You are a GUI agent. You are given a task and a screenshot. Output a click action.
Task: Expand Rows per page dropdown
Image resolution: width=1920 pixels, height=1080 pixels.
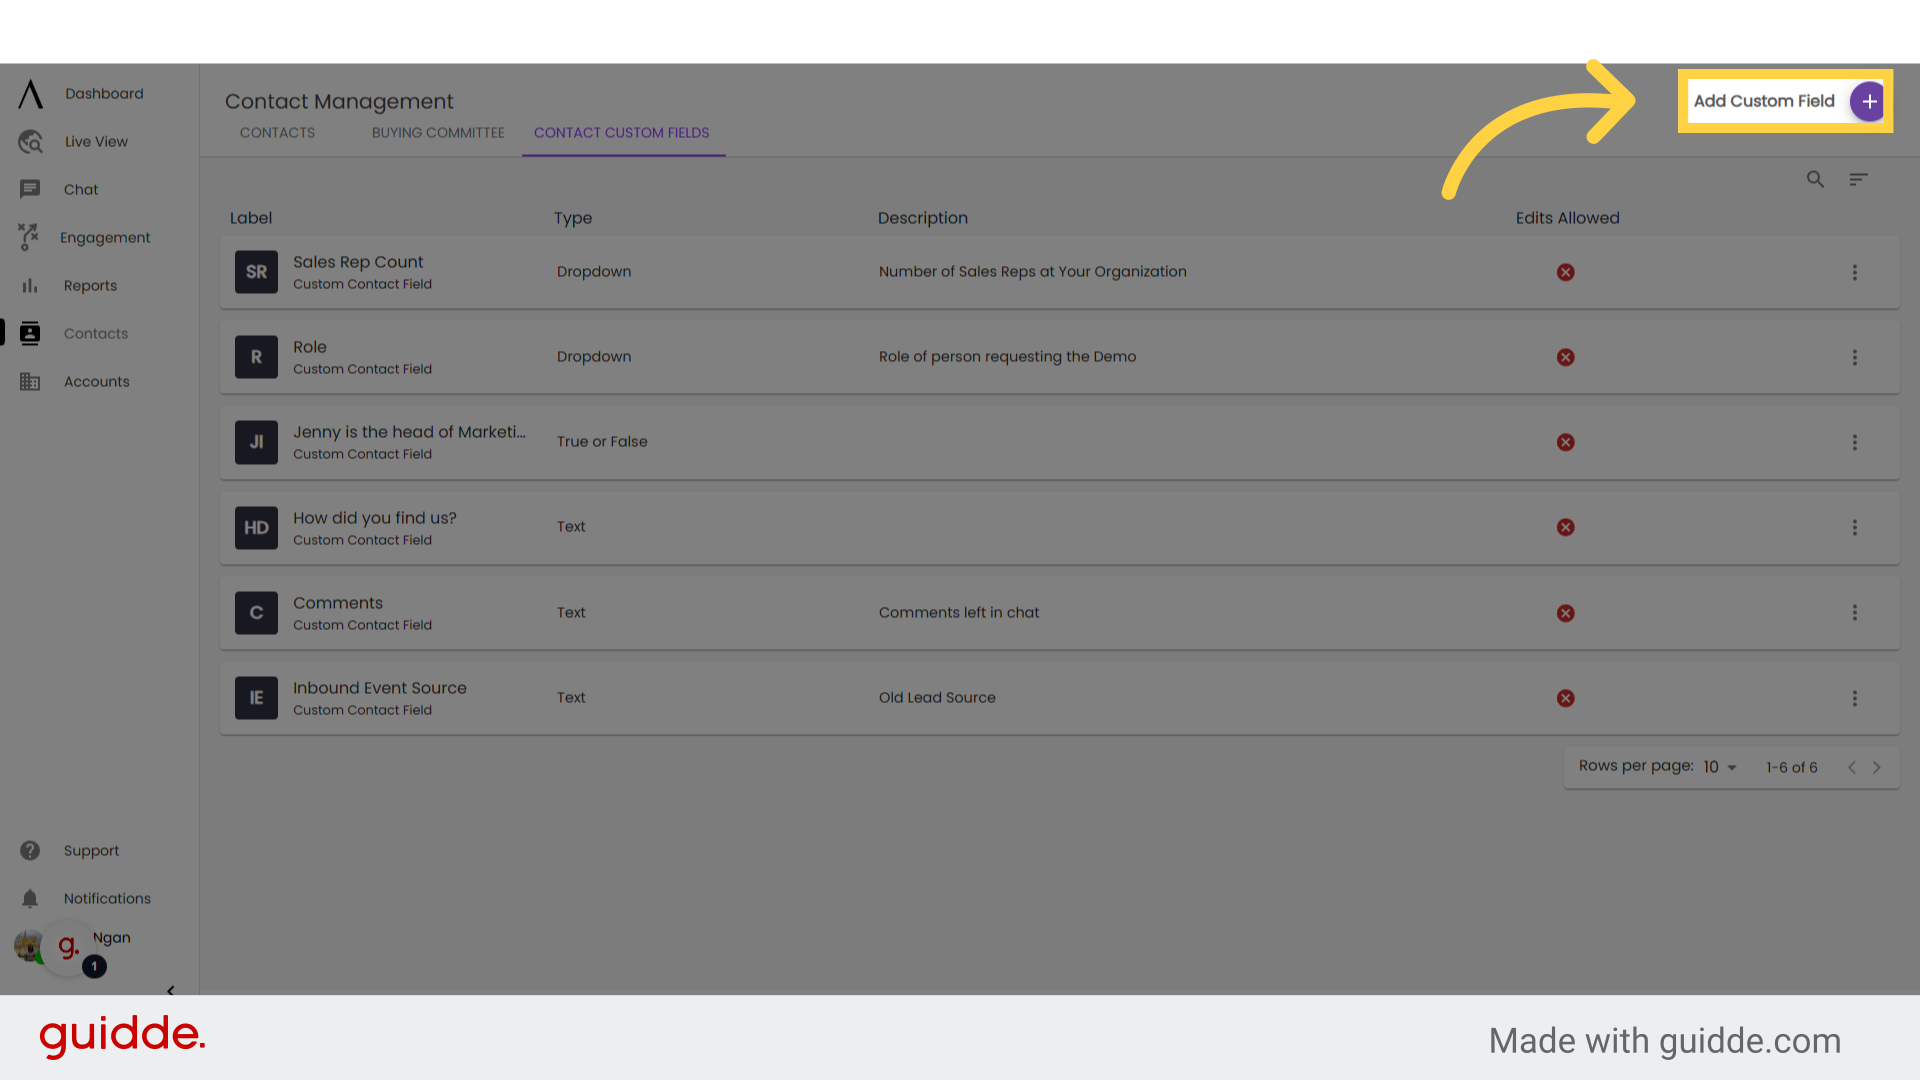[x=1720, y=767]
